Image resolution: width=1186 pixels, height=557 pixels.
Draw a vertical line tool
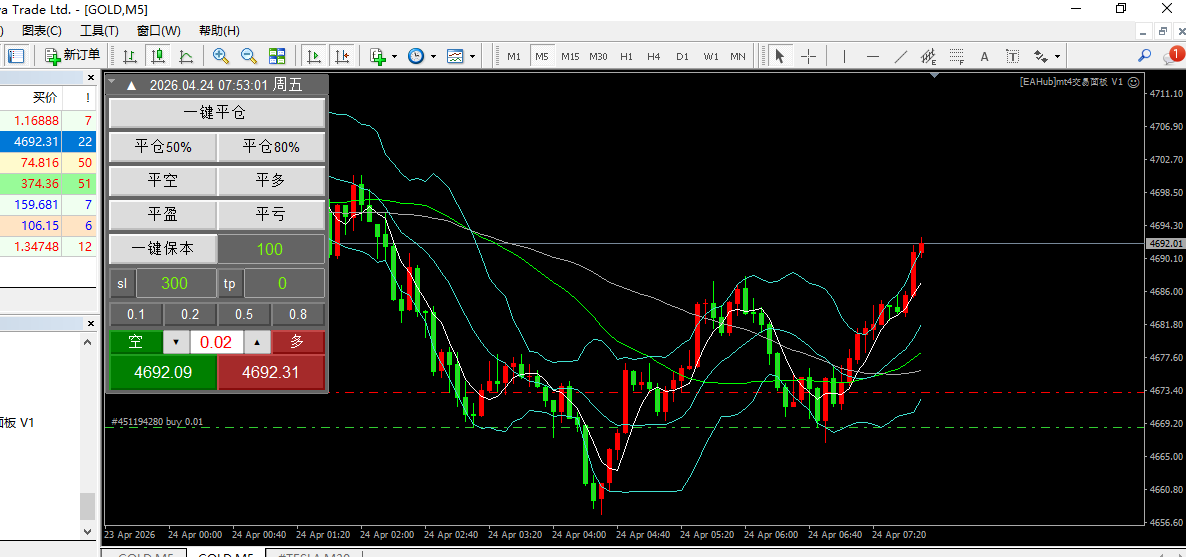tap(845, 56)
